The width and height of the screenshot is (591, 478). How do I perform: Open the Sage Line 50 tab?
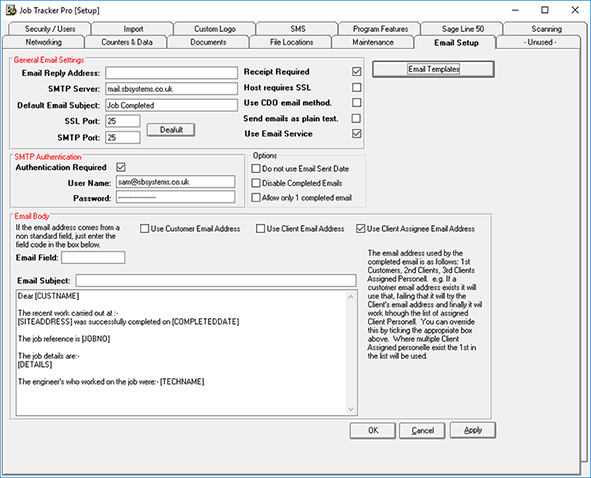point(462,29)
